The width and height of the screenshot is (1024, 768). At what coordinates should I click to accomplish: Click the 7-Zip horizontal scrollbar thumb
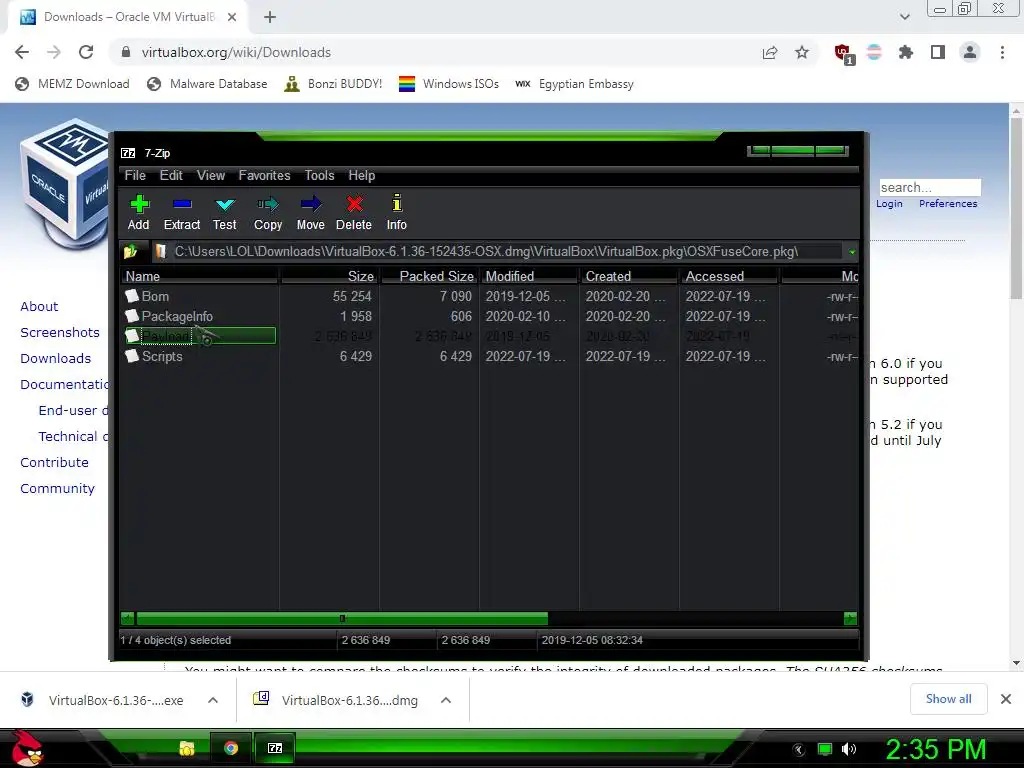342,618
